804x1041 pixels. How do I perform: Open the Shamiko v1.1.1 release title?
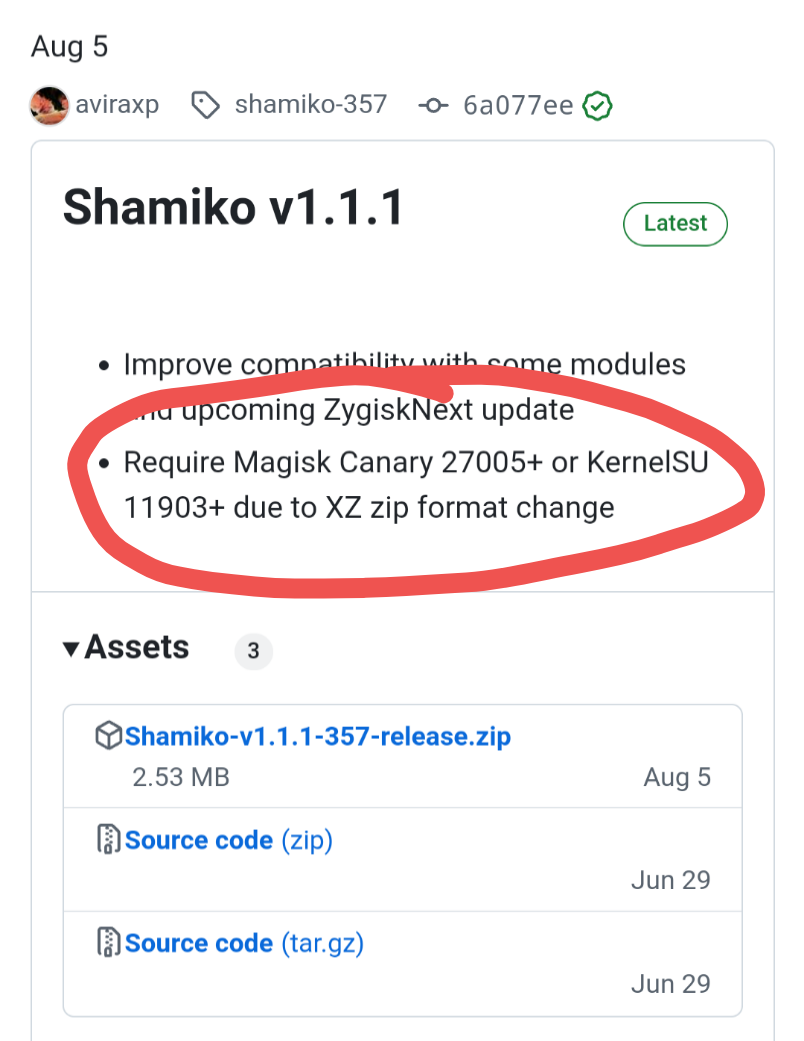click(x=233, y=209)
